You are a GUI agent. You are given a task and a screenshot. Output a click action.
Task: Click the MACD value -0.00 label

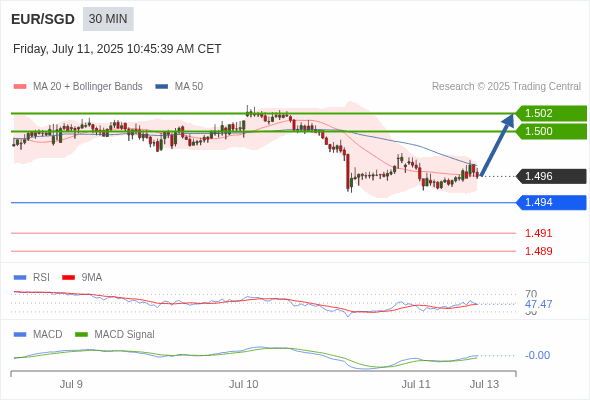537,355
